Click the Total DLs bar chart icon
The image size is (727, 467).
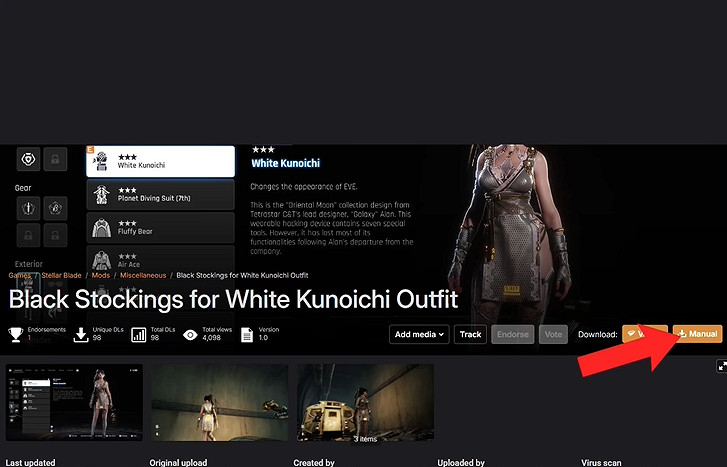(x=138, y=335)
